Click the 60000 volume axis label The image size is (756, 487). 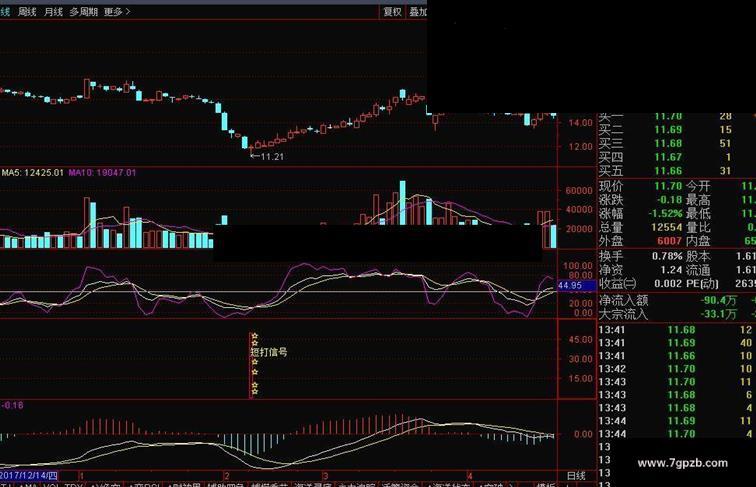pyautogui.click(x=579, y=190)
